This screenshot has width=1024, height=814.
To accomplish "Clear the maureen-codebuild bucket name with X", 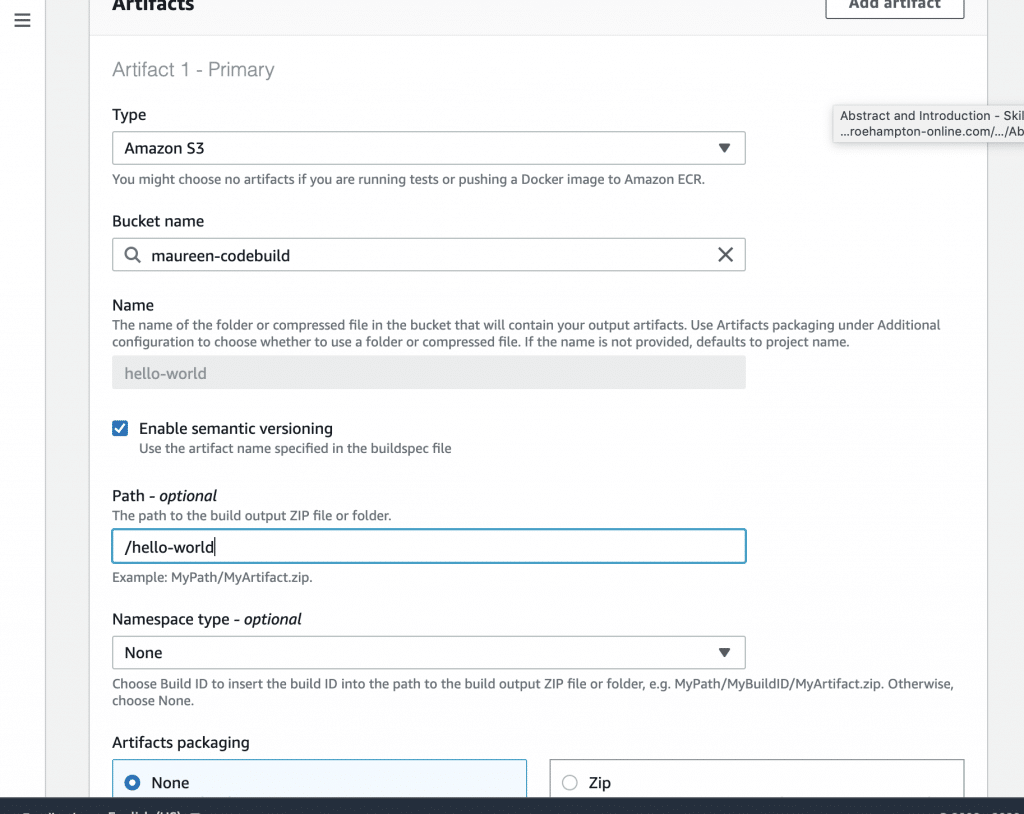I will pyautogui.click(x=726, y=255).
